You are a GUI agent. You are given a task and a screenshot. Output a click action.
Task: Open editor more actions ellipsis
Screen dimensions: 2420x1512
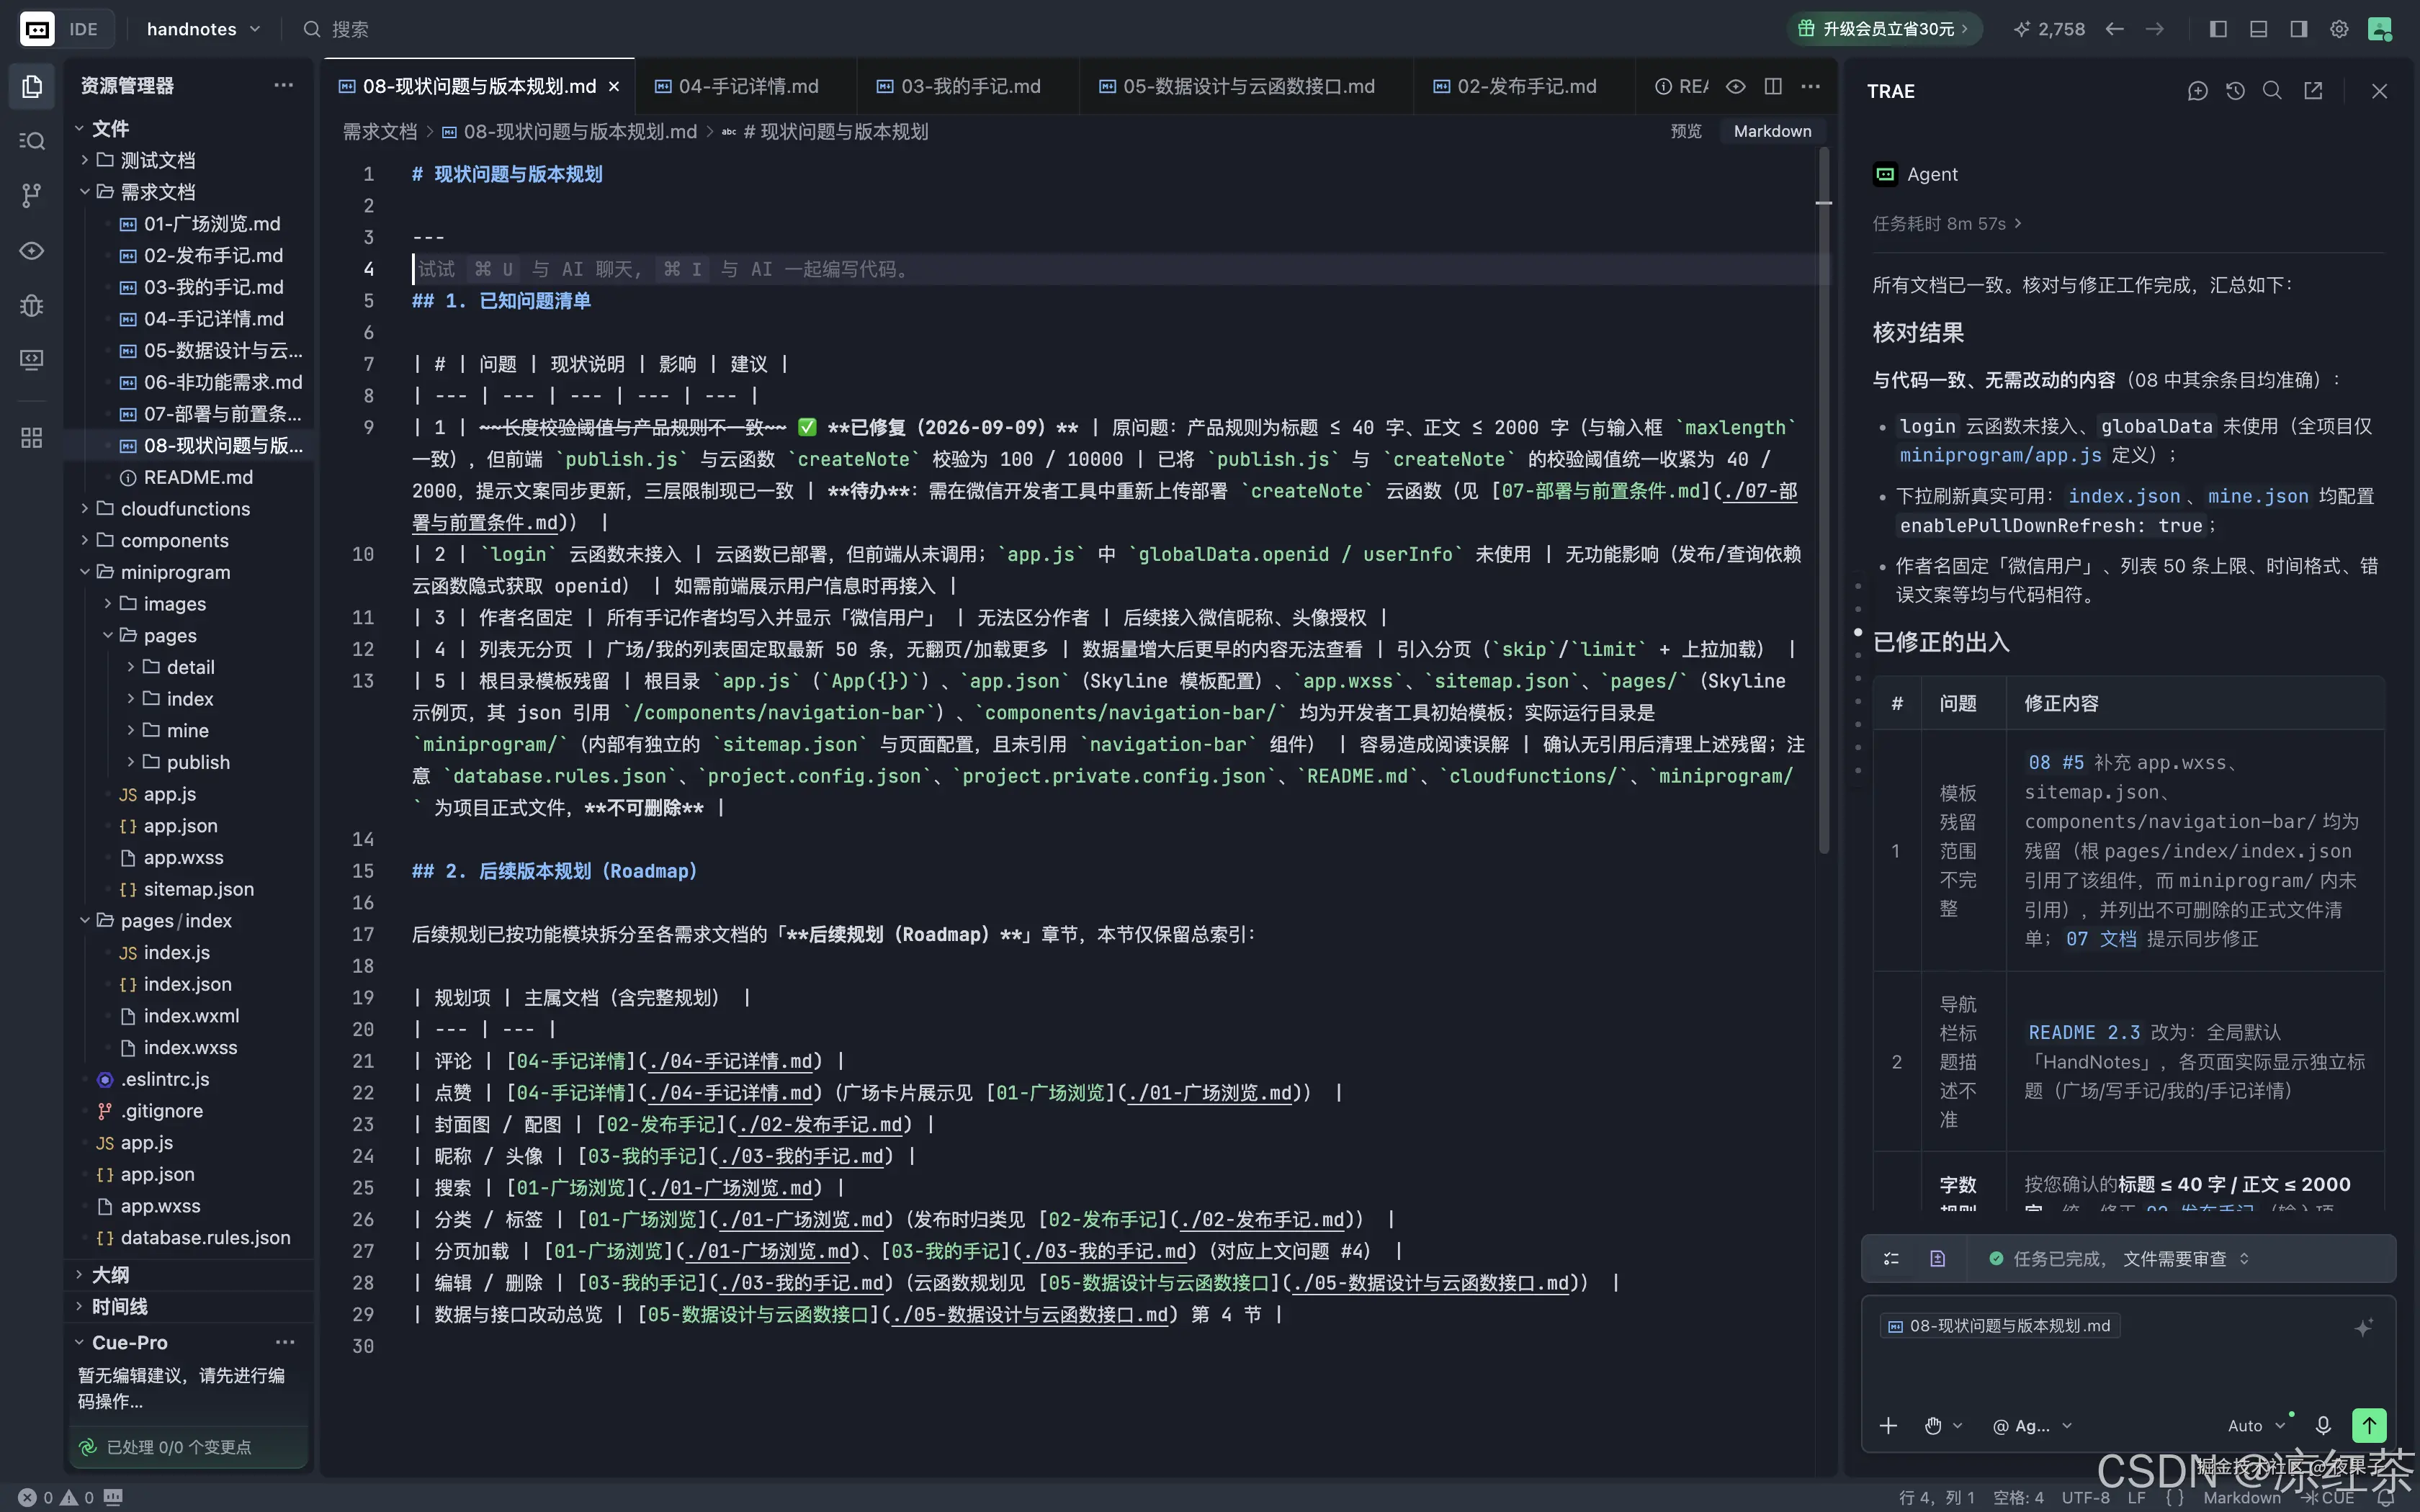1810,87
